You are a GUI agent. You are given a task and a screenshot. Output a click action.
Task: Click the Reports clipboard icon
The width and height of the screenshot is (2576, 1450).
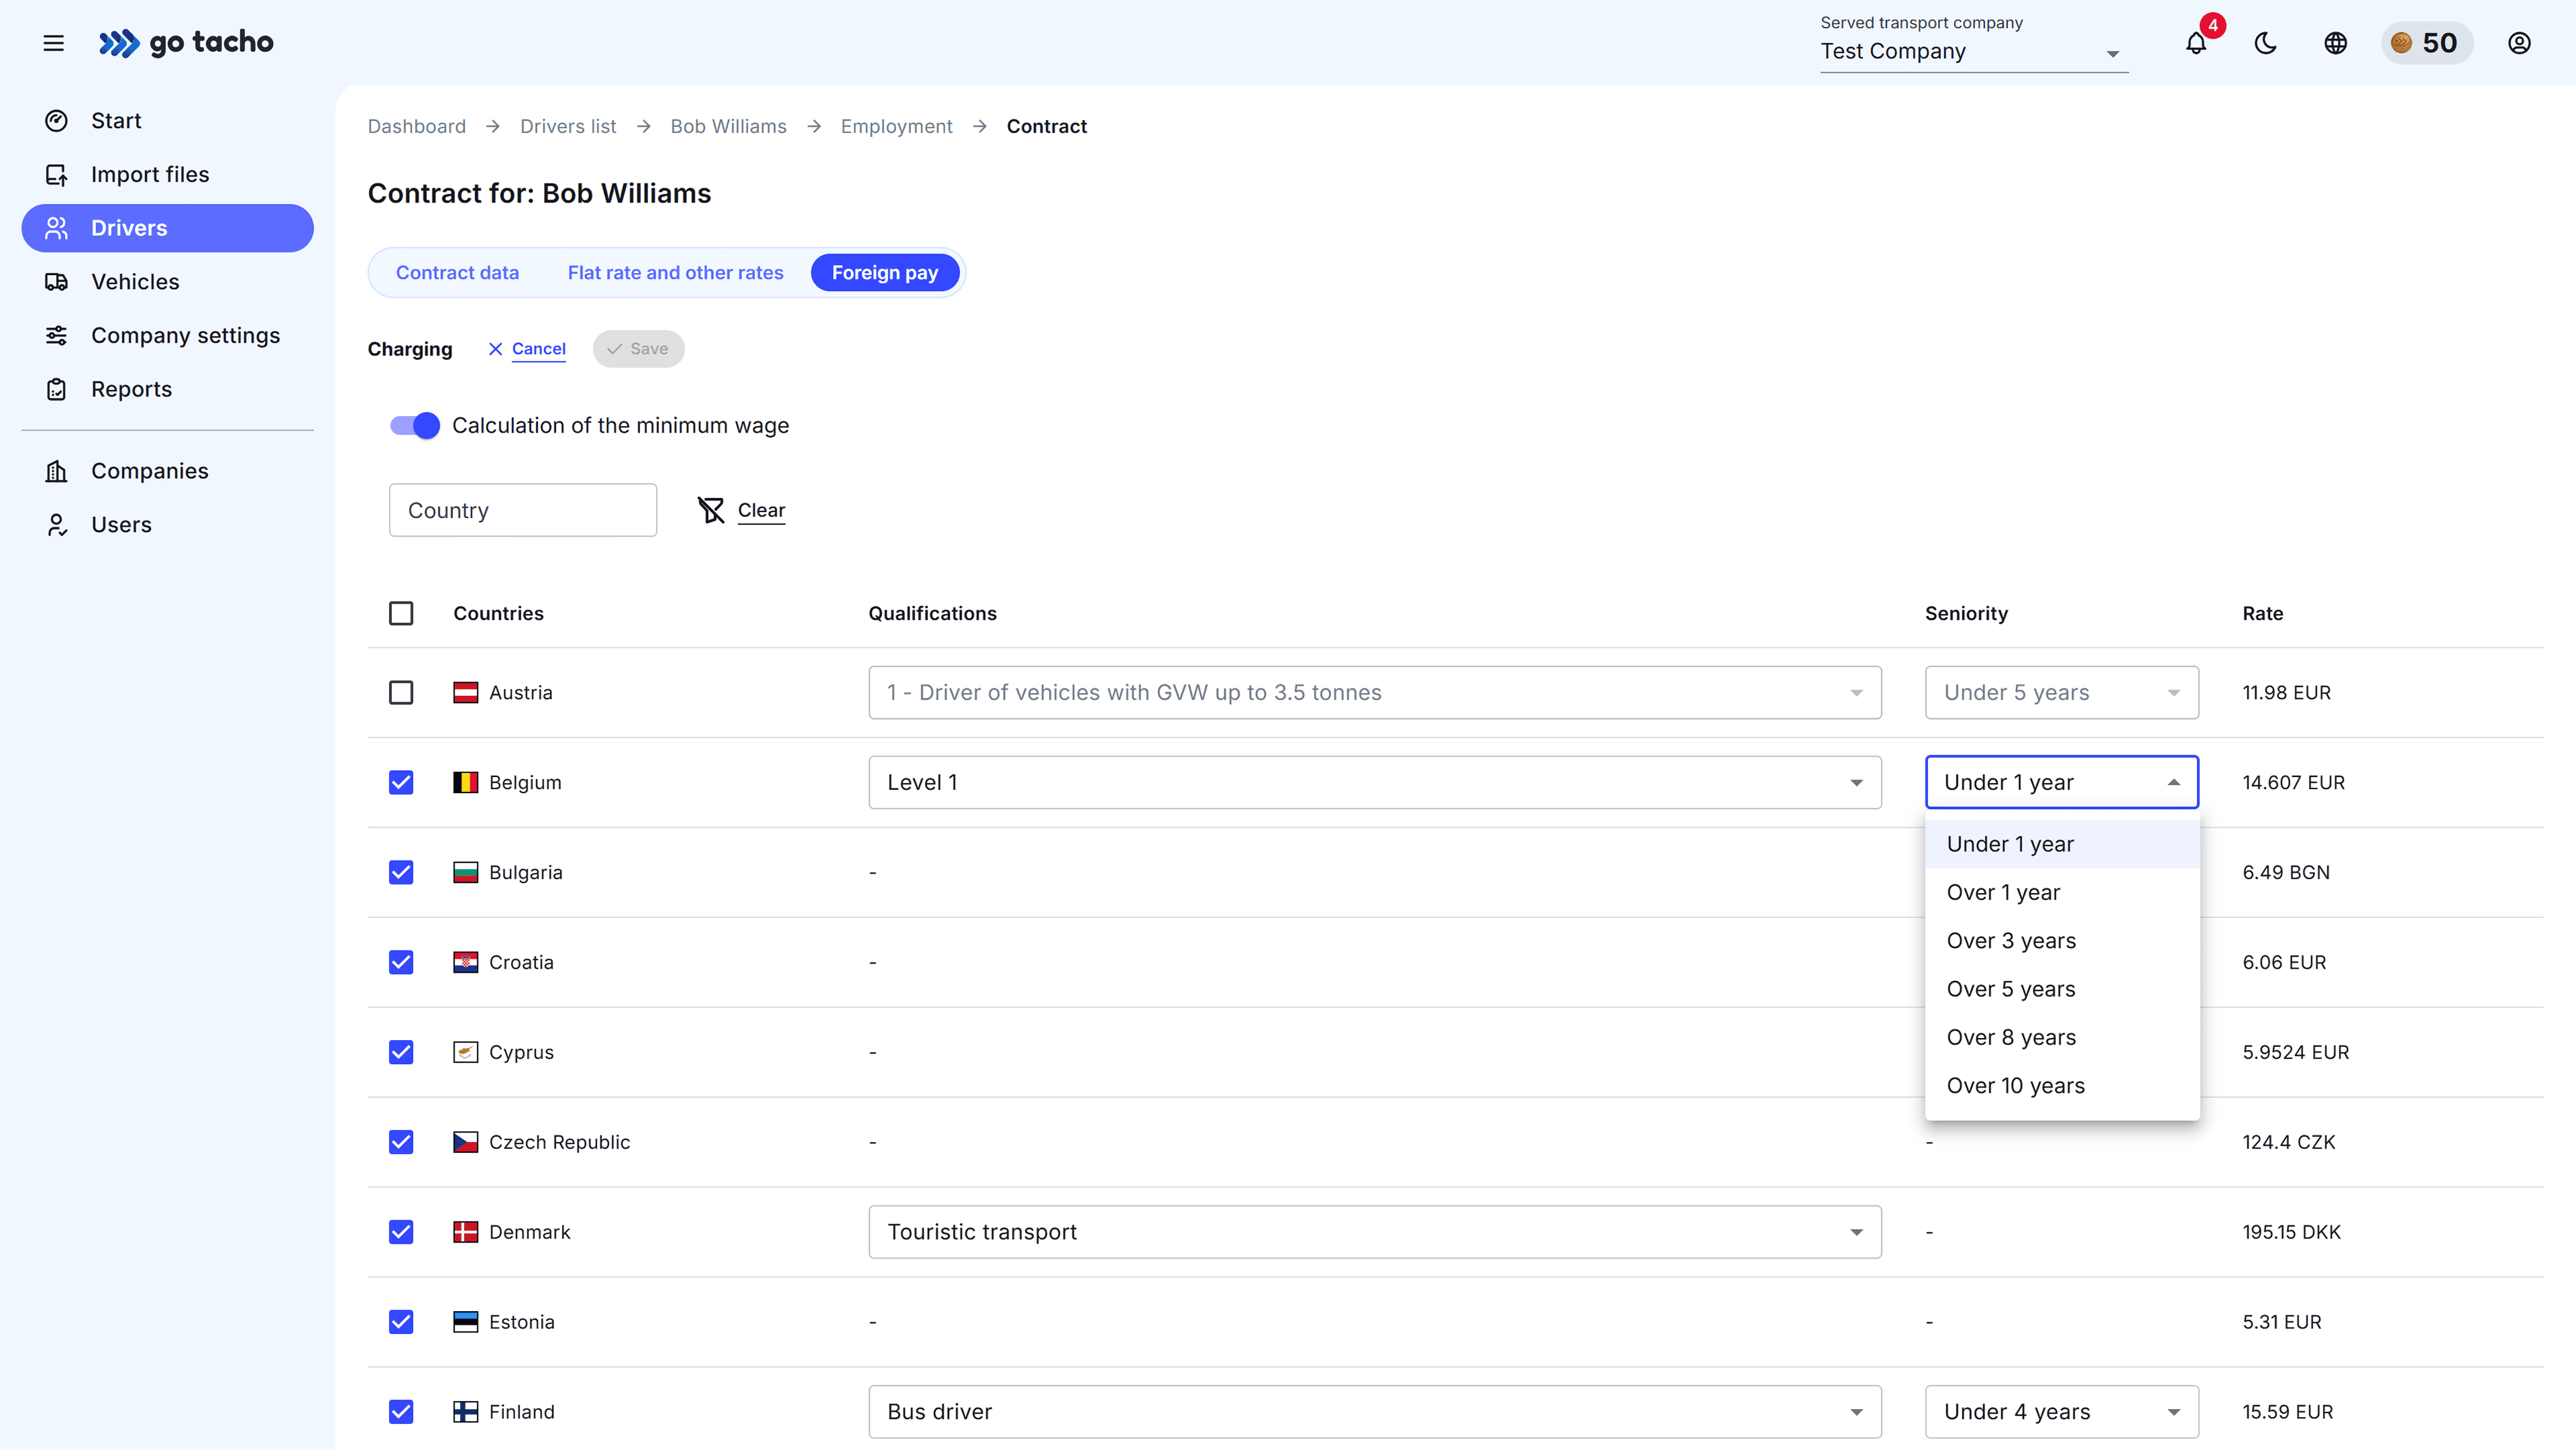tap(57, 390)
